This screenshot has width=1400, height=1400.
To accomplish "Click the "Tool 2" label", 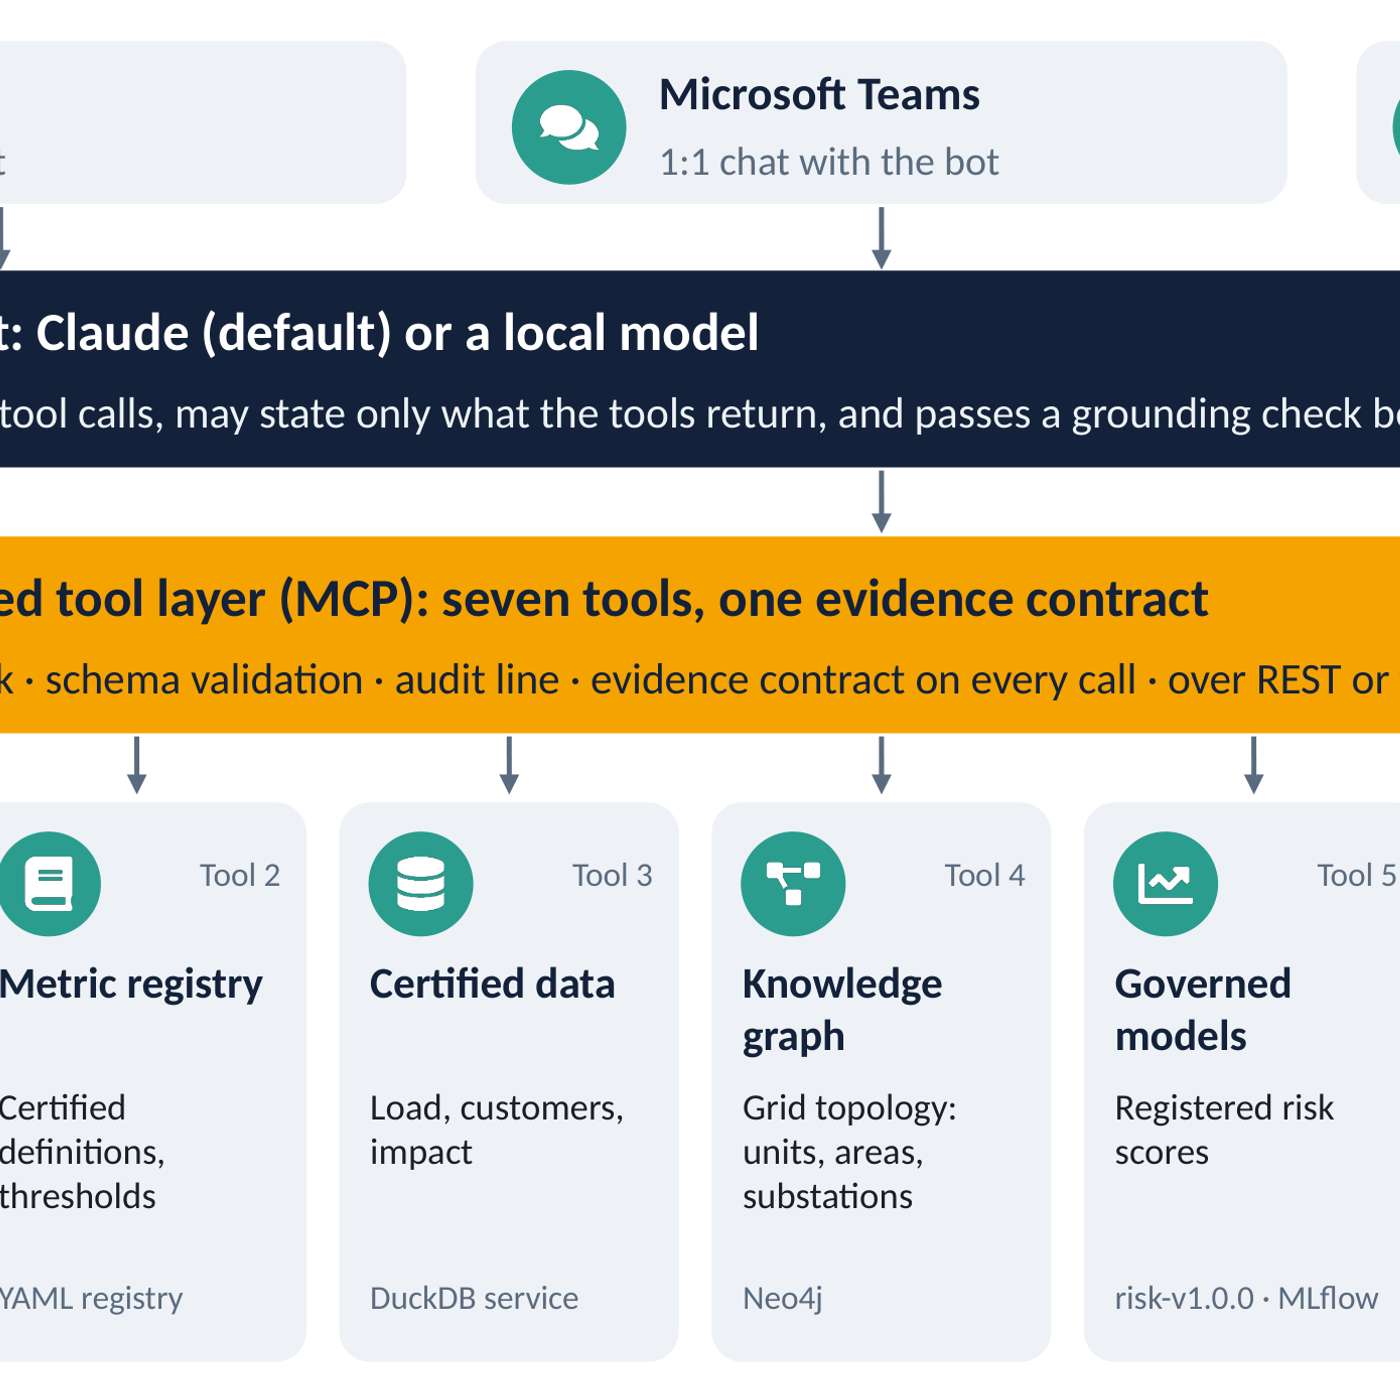I will coord(240,875).
